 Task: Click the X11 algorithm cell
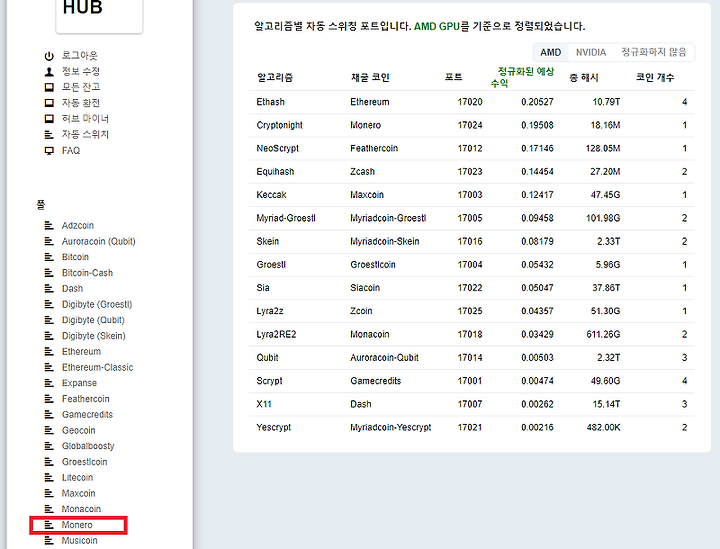point(264,404)
